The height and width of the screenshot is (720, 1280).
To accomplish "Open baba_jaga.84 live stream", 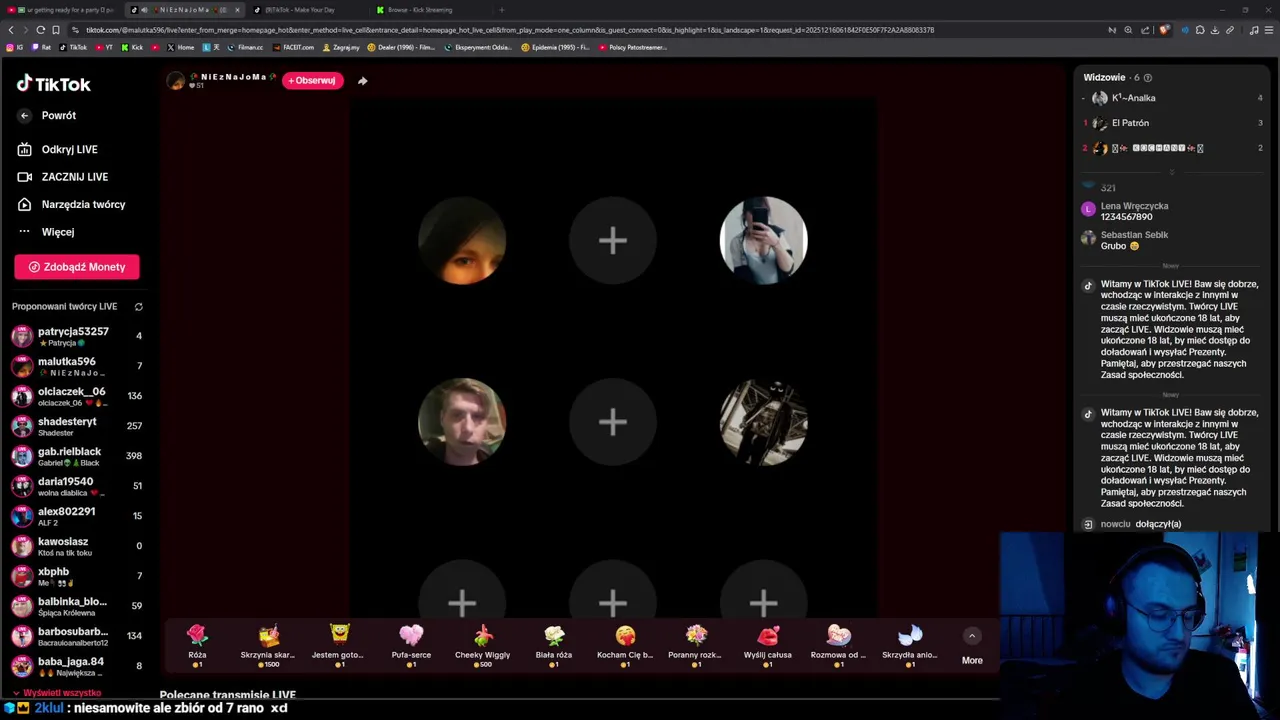I will click(x=77, y=666).
